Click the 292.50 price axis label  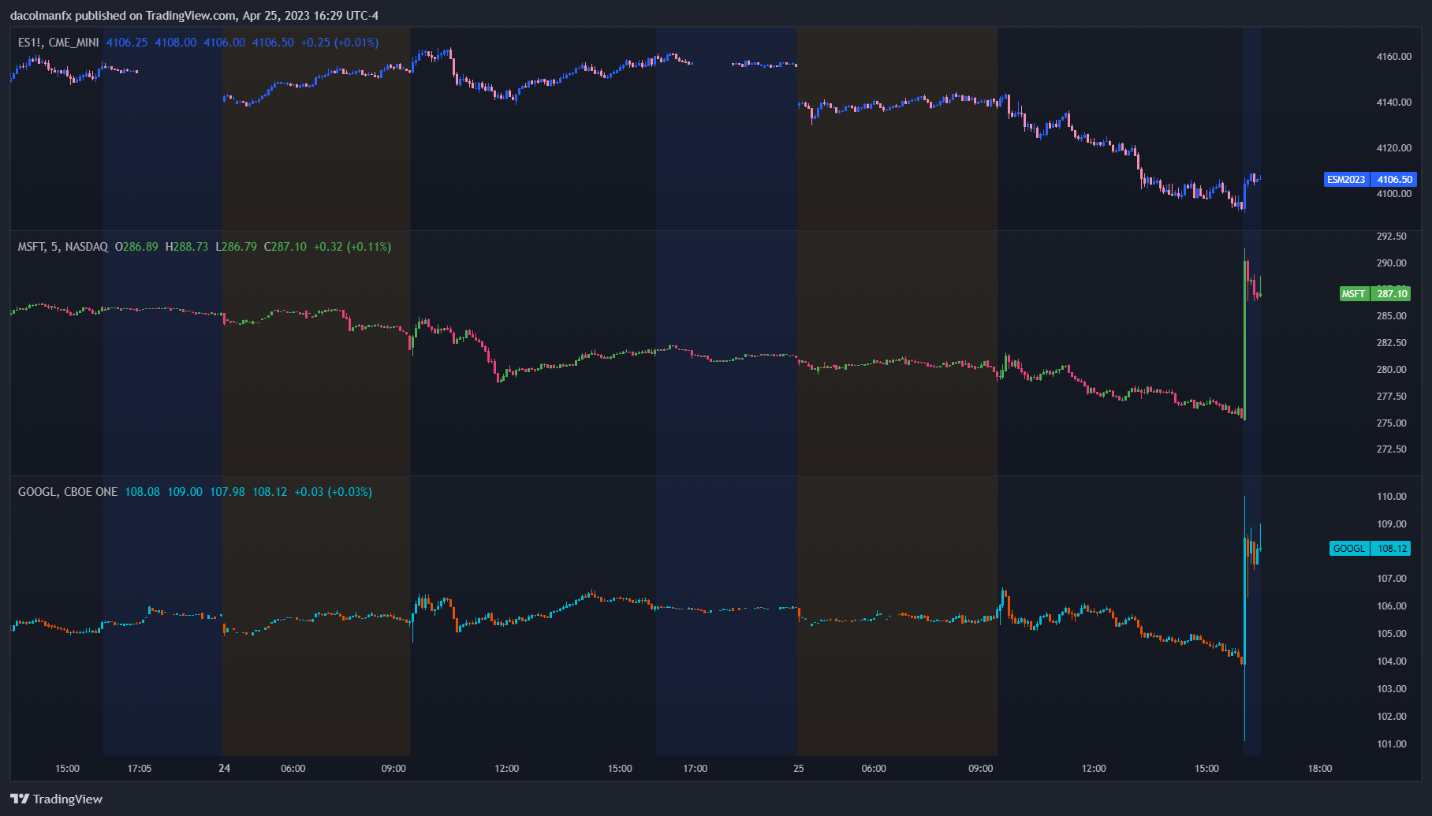(x=1392, y=236)
